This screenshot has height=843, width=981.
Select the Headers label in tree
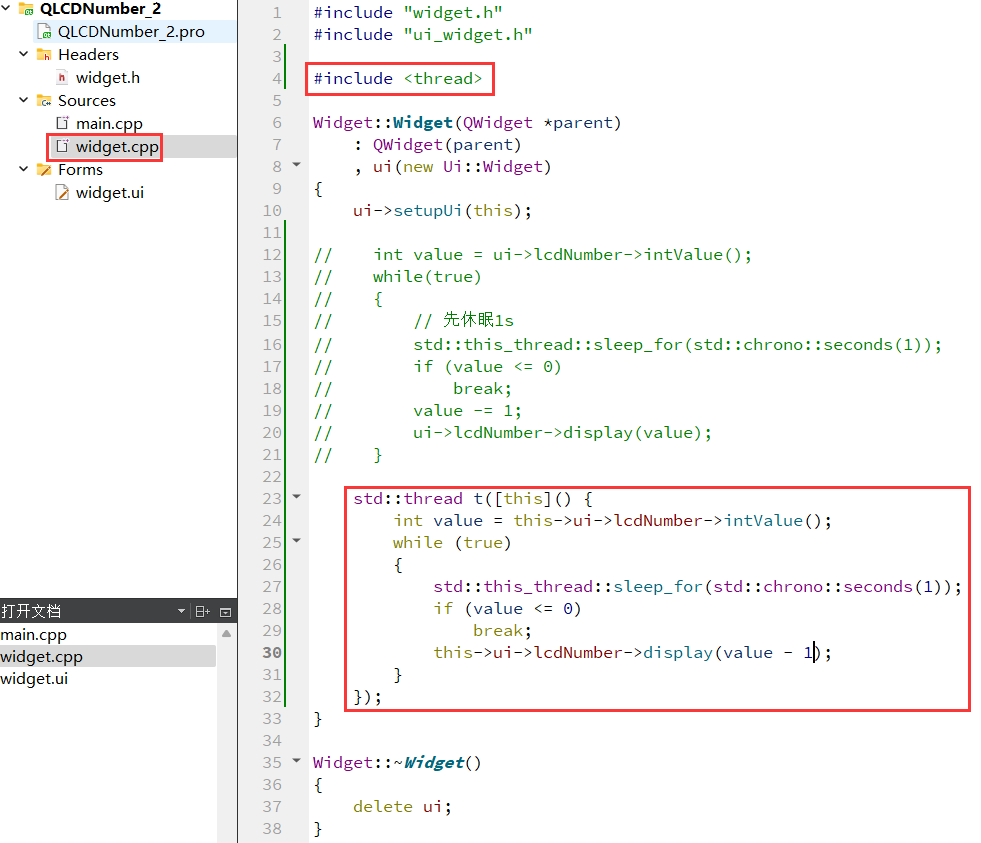pyautogui.click(x=88, y=54)
